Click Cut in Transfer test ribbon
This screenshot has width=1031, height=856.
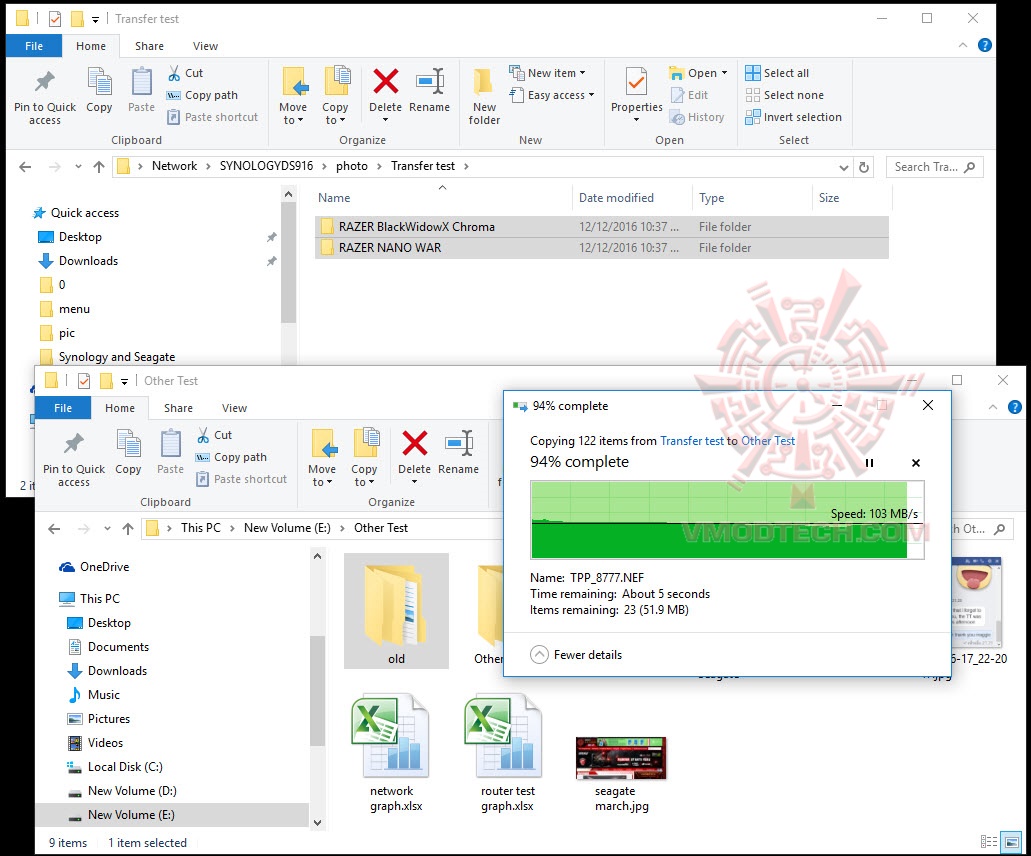185,73
